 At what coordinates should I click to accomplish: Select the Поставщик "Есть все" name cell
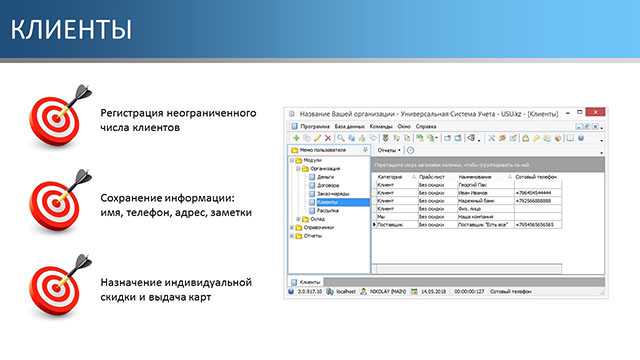(485, 225)
